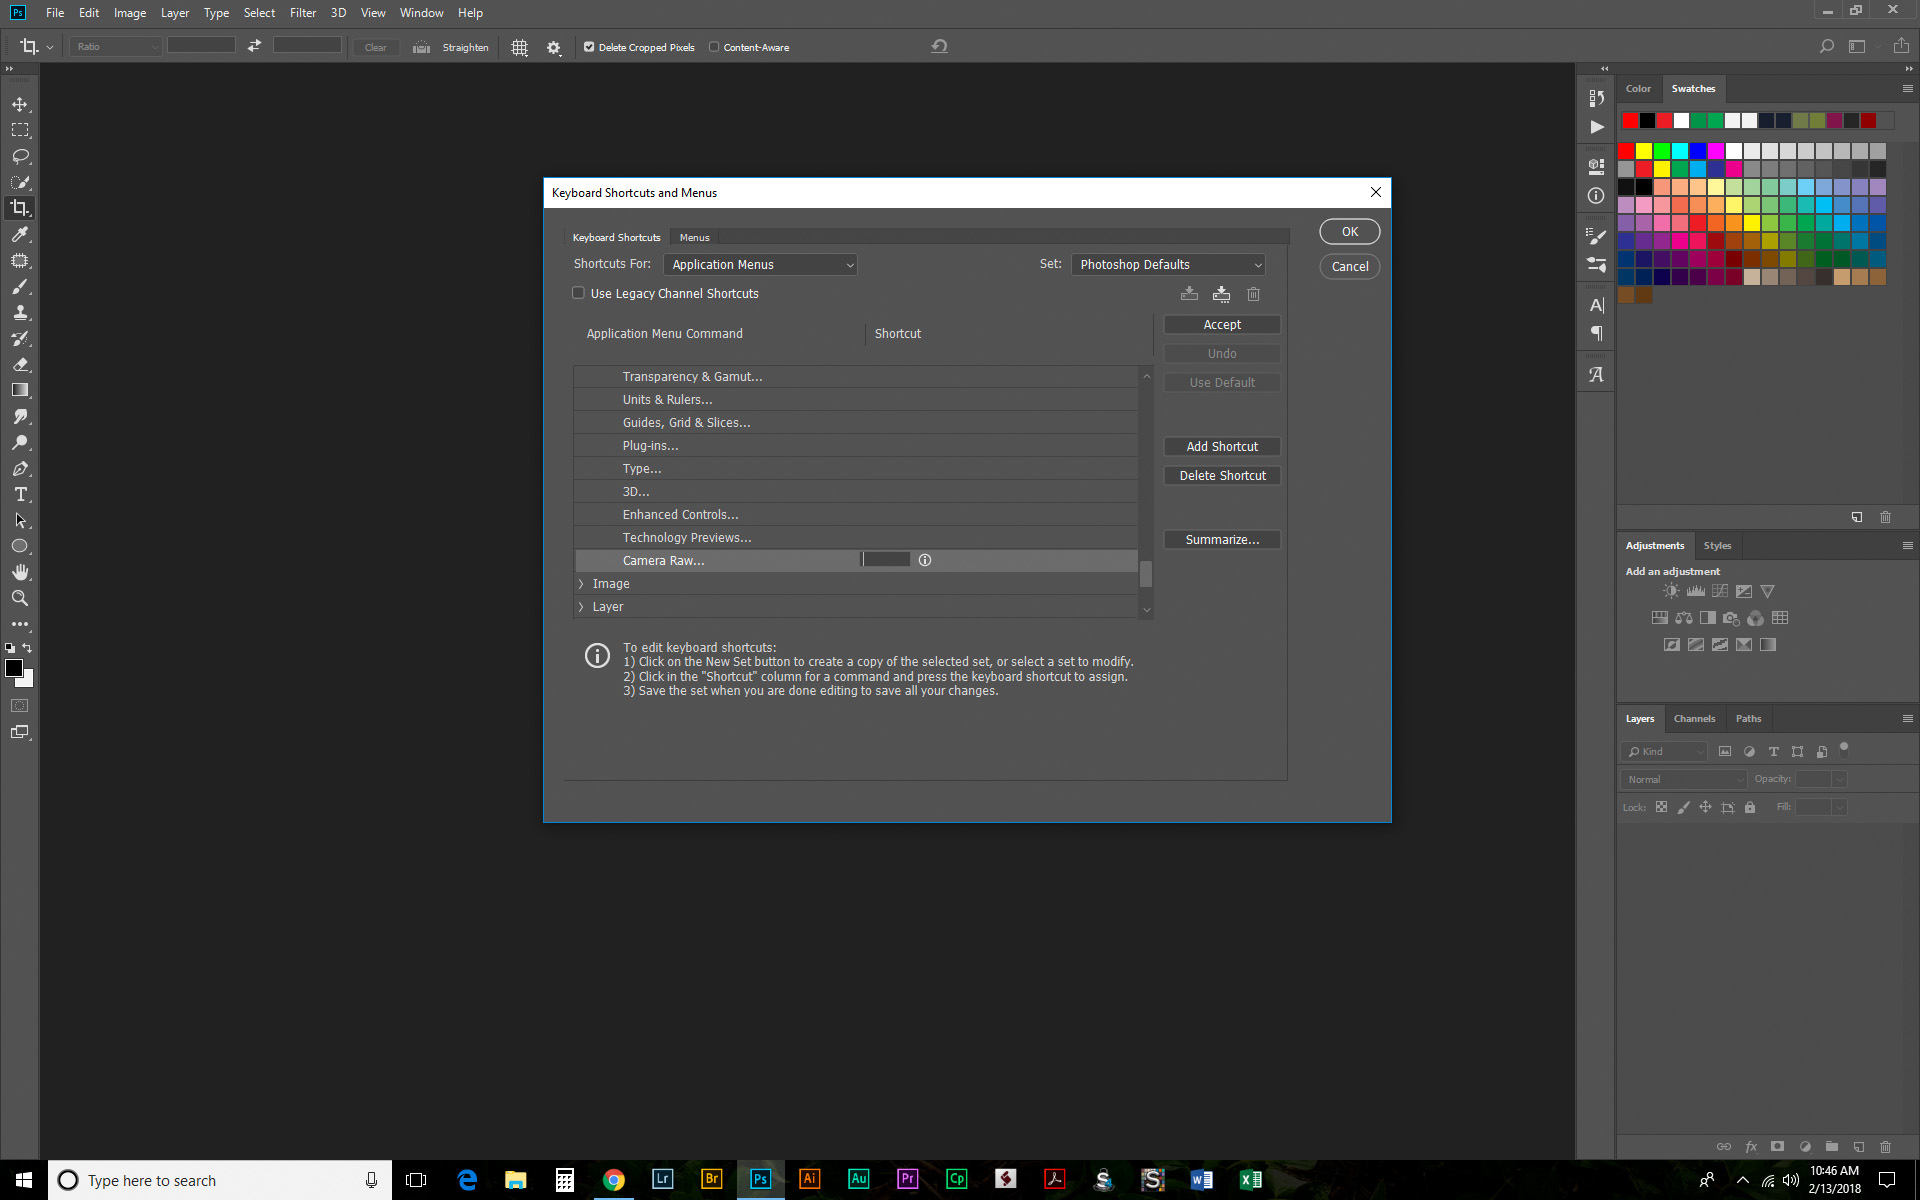Open the Set dropdown (Photoshop Defaults)
1920x1200 pixels.
1168,265
